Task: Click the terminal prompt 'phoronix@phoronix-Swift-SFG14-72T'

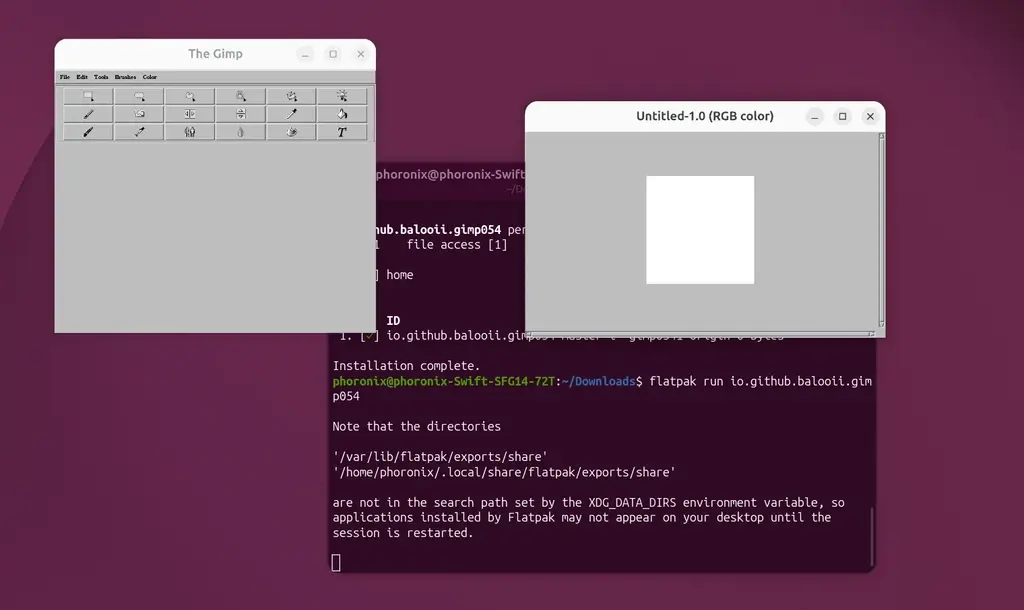Action: 443,381
